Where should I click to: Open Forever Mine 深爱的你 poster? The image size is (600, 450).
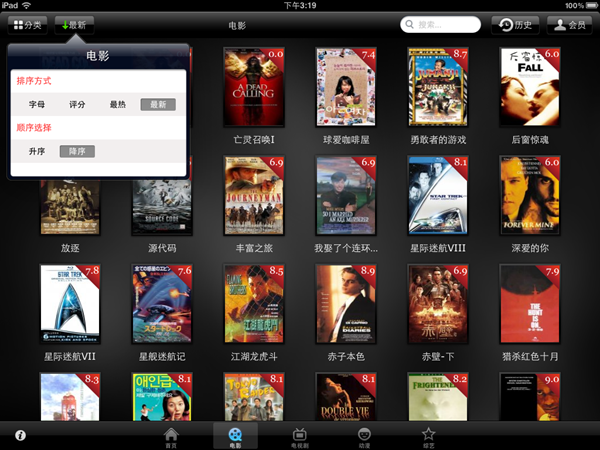tap(530, 195)
